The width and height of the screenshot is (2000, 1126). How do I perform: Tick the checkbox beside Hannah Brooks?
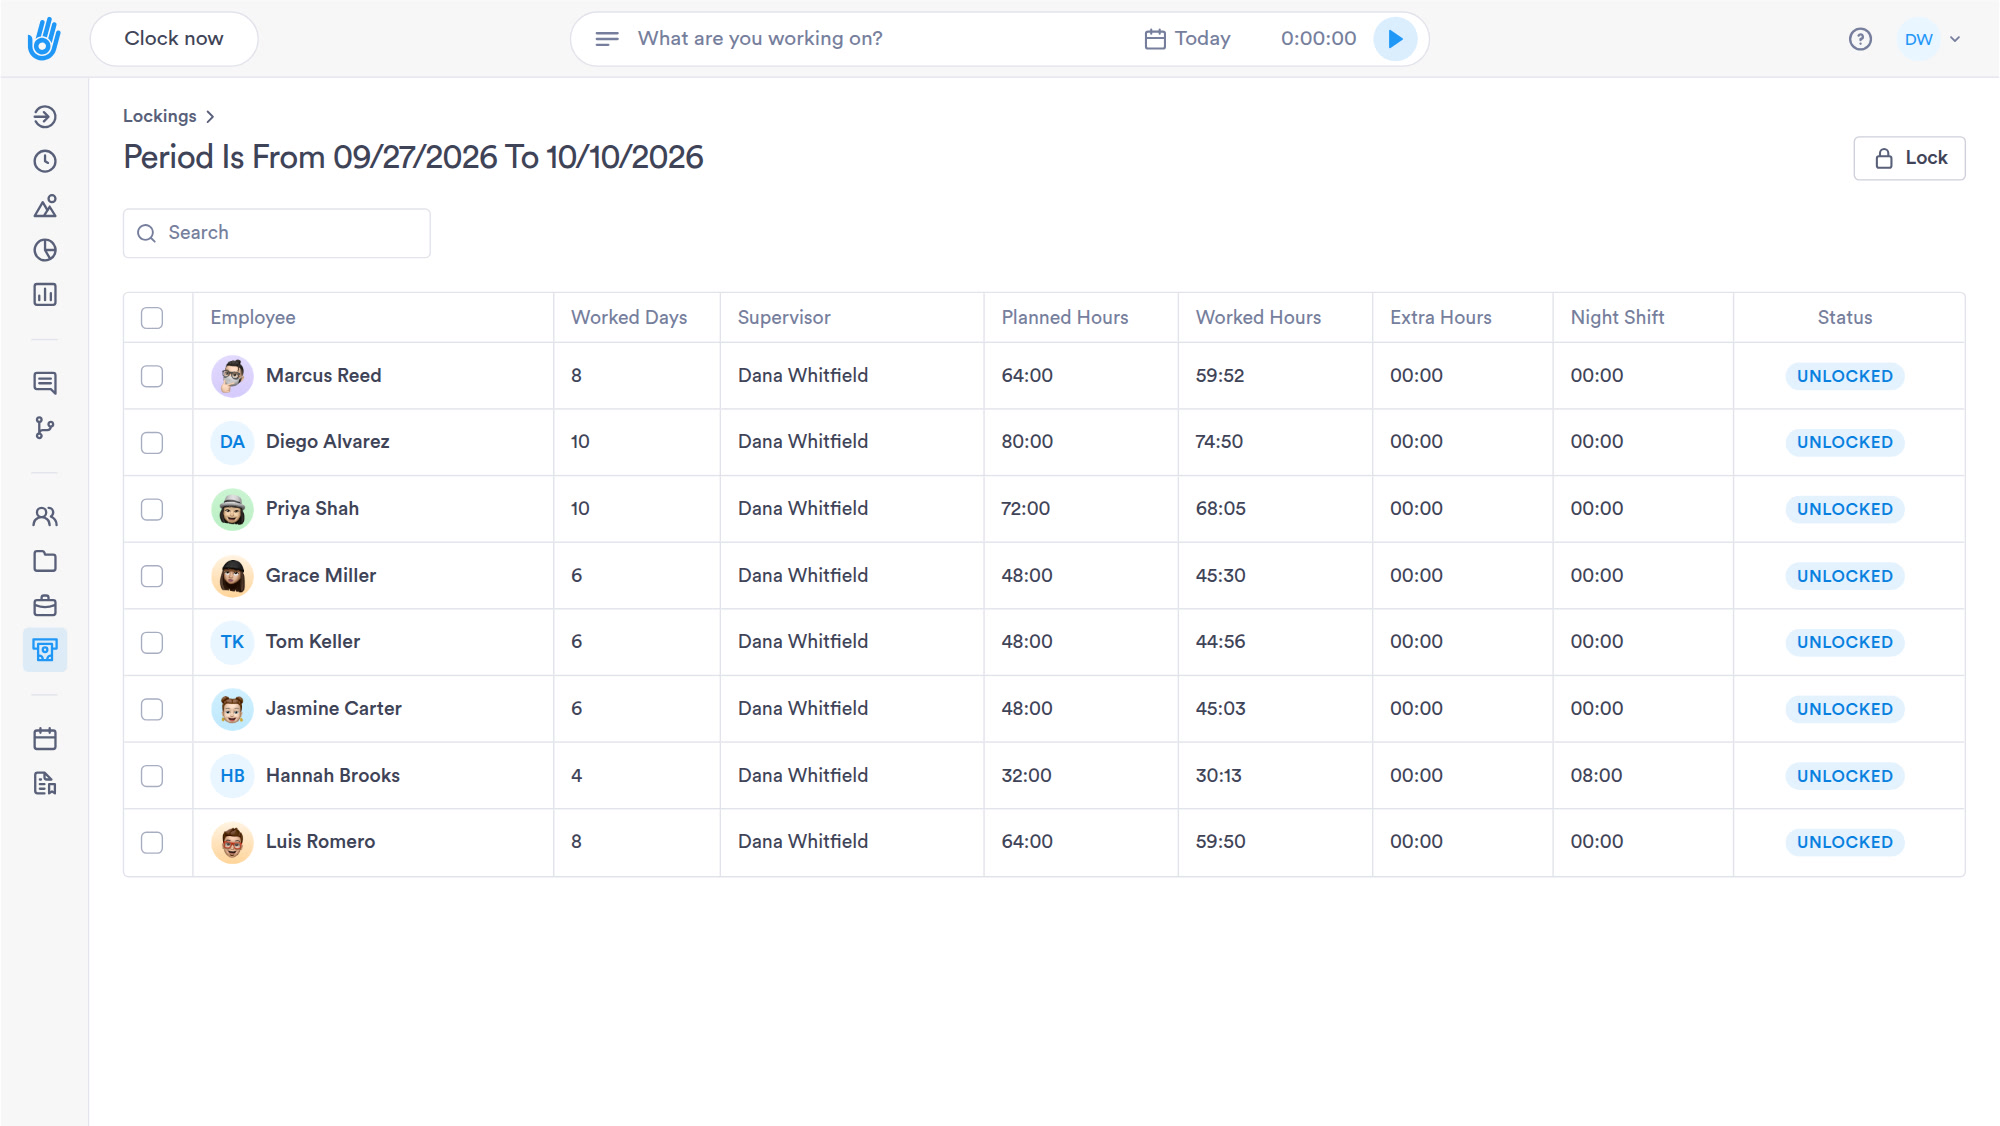[152, 776]
